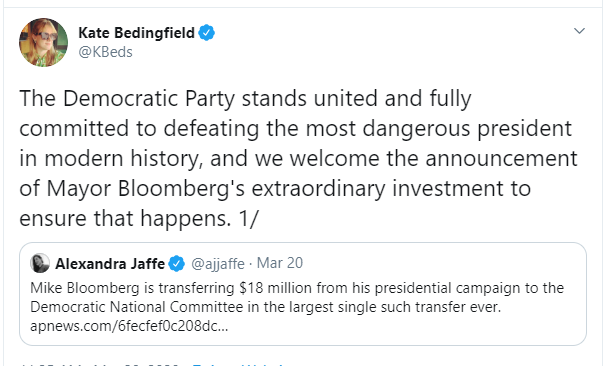Click the Kate Bedingfield display name
The image size is (607, 366).
click(x=136, y=33)
